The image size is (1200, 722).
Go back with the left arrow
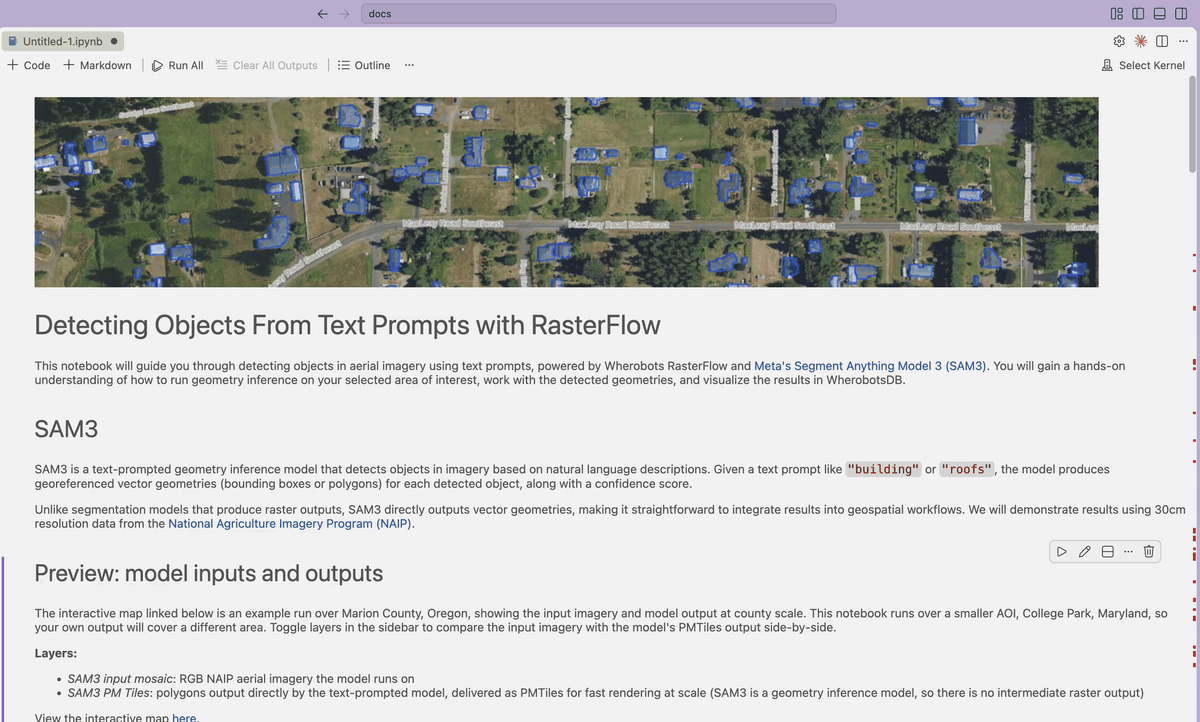(322, 14)
